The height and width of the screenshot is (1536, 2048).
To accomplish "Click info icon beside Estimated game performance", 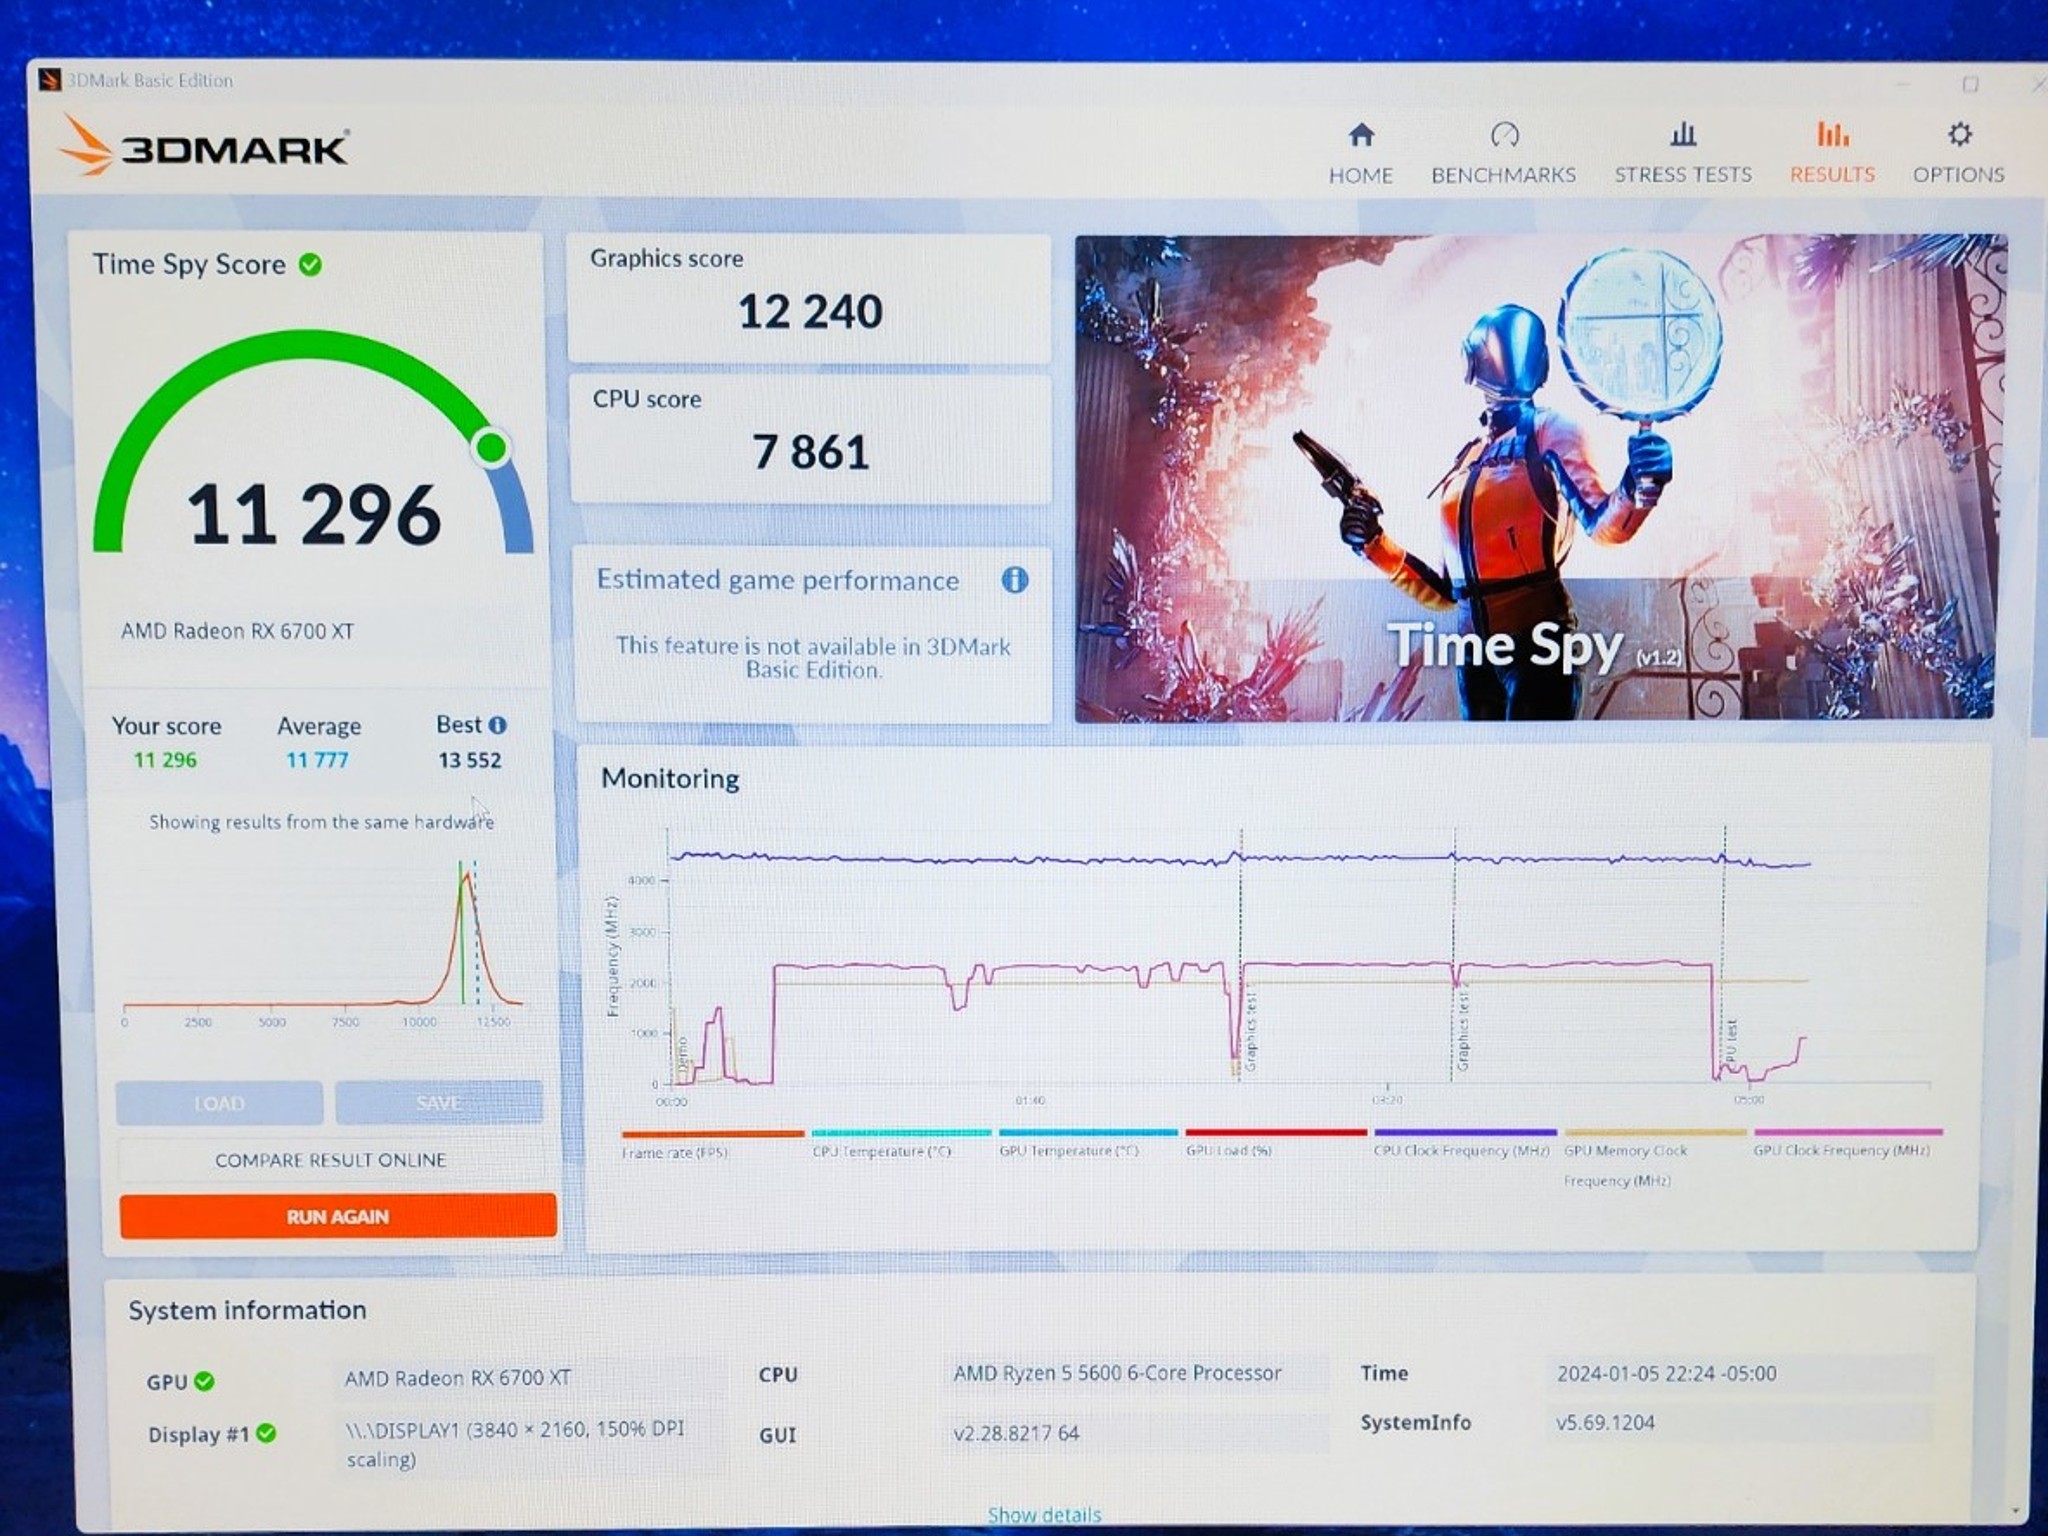I will pos(1015,580).
